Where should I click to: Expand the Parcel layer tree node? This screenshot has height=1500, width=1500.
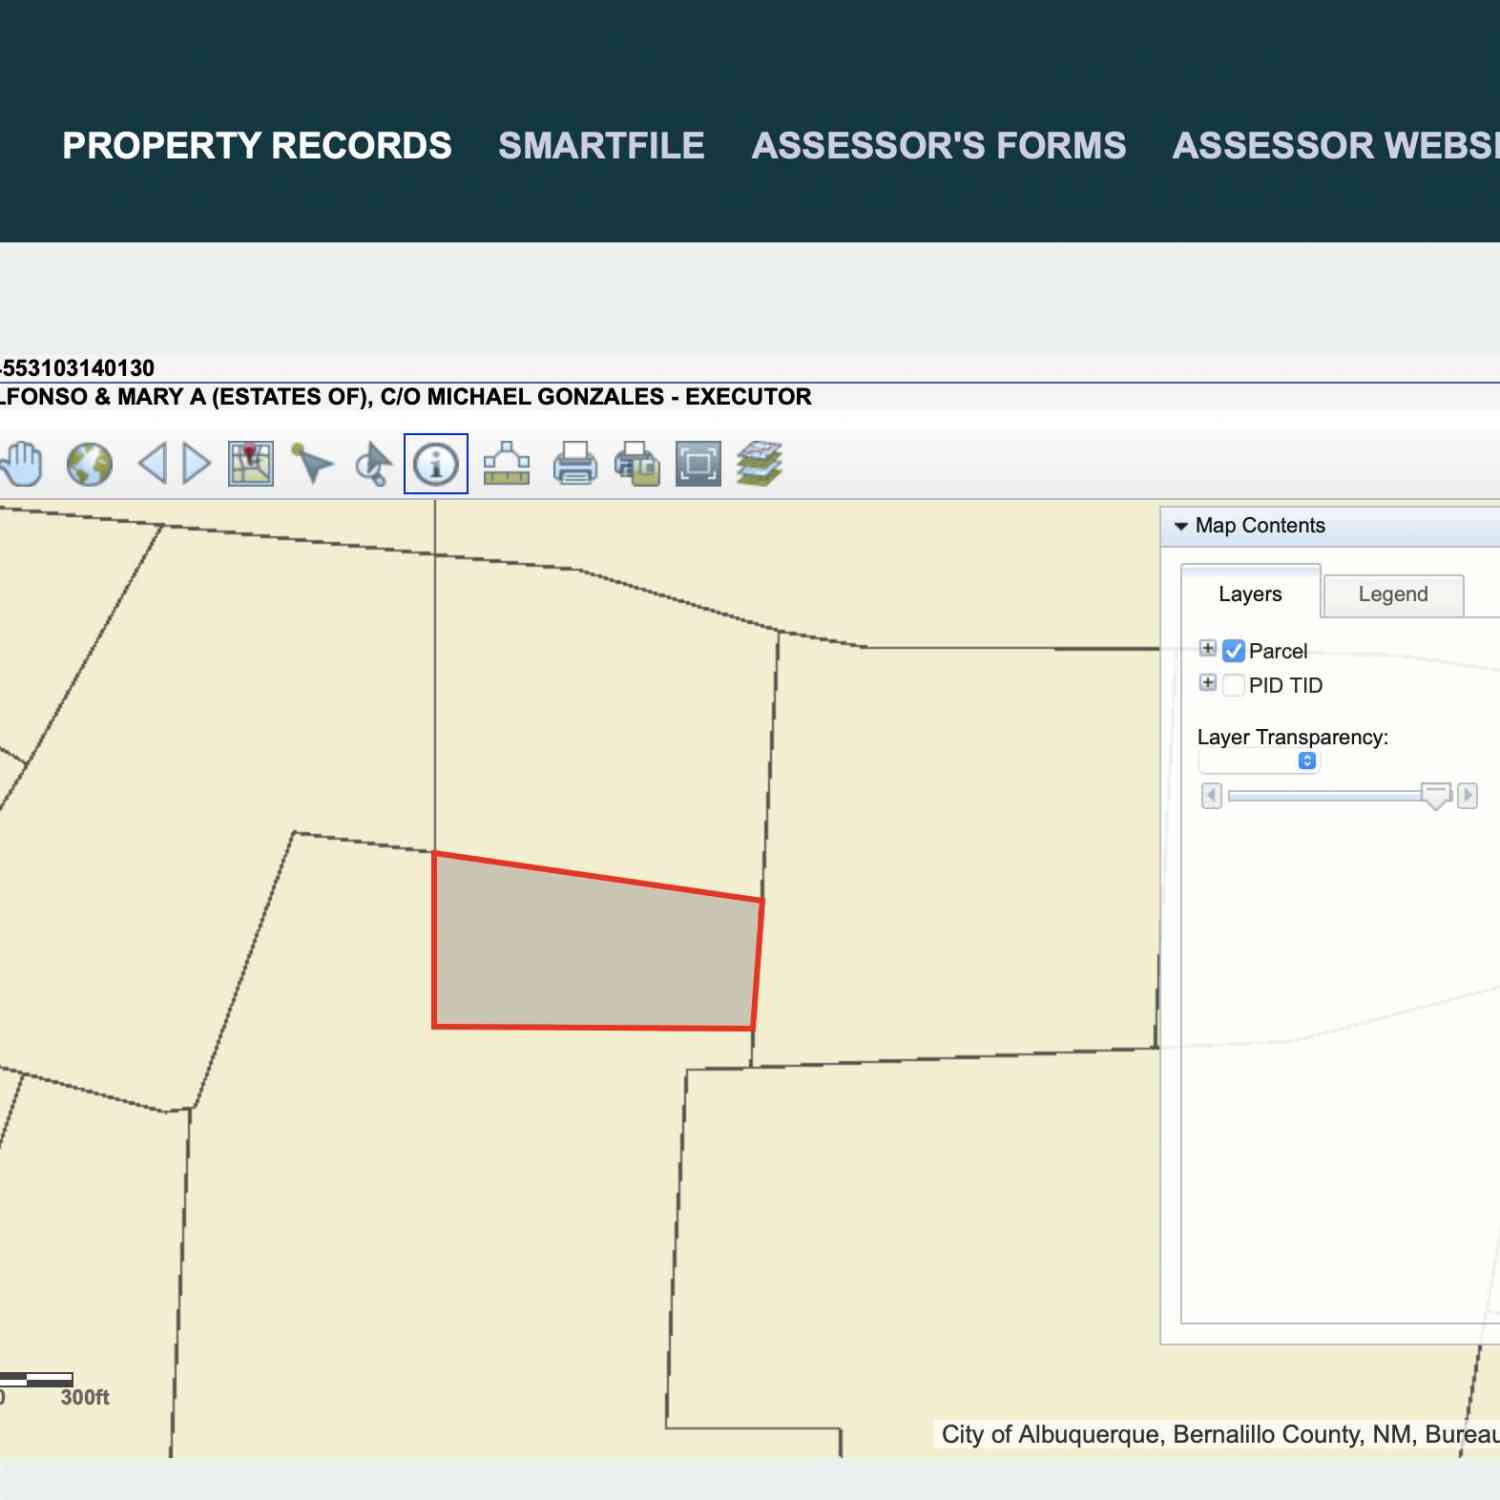coord(1208,649)
